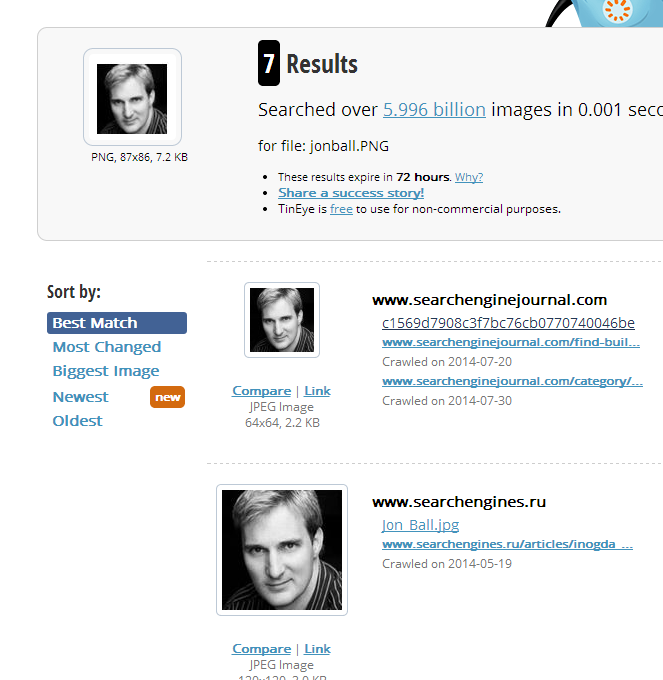The image size is (663, 680).
Task: Click Link under the searchenginejournal result
Action: [317, 391]
